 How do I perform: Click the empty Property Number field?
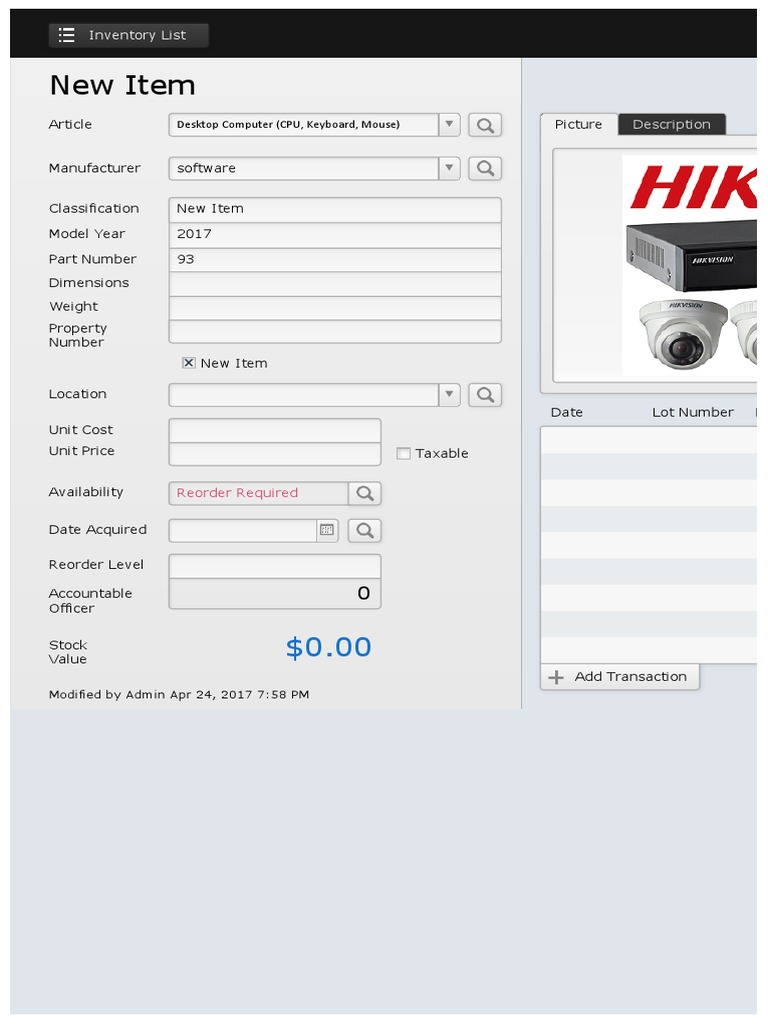click(335, 331)
